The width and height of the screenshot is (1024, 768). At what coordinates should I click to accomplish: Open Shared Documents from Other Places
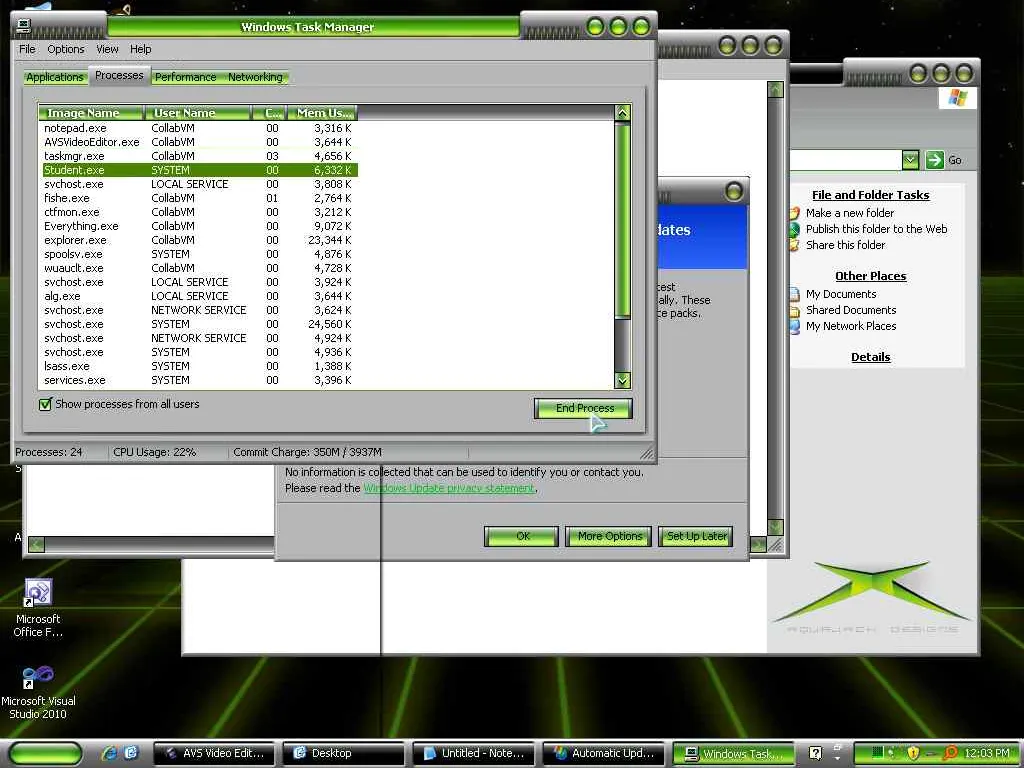(x=851, y=310)
